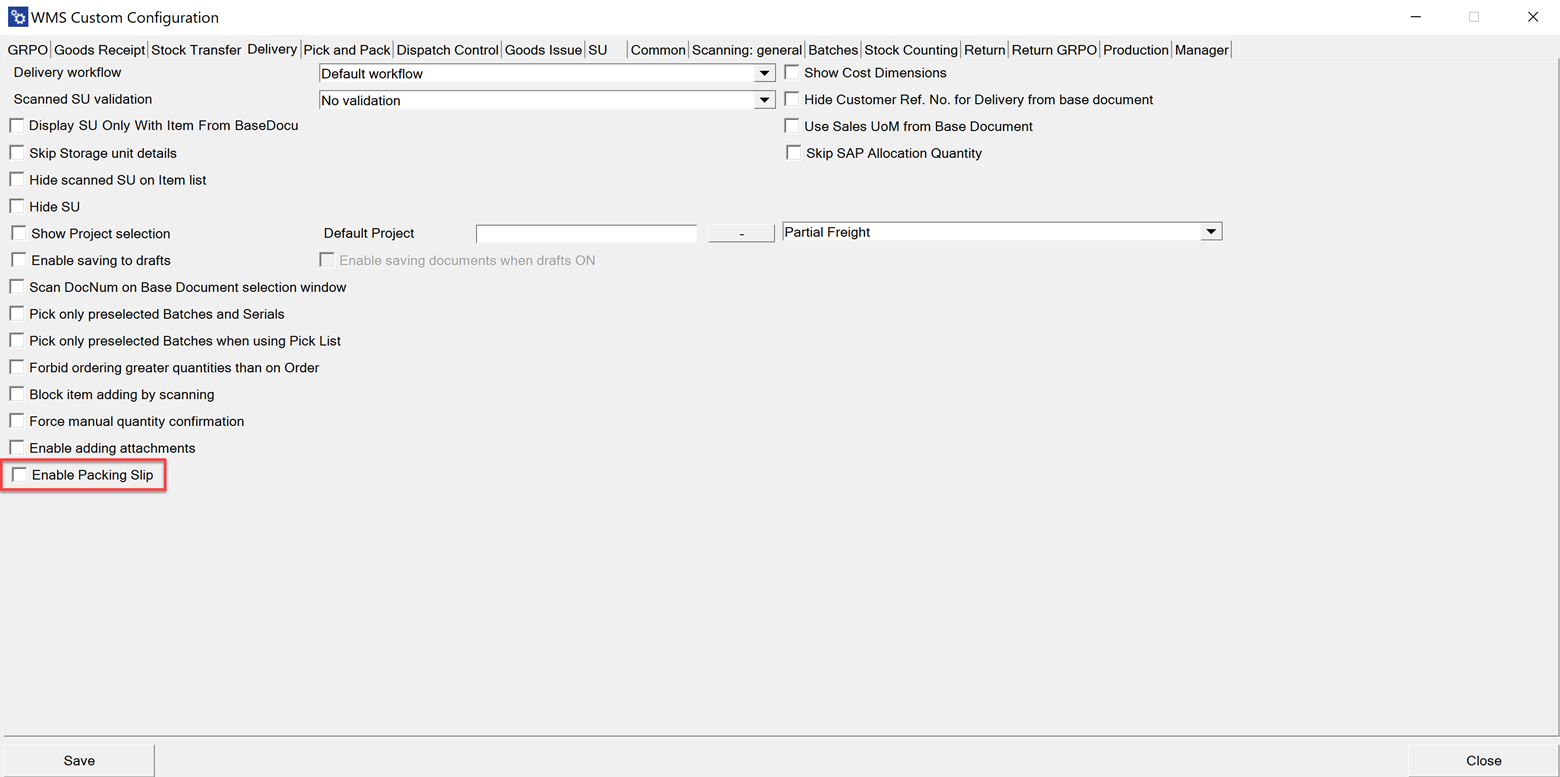Screen dimensions: 1560x777
Task: Enable Packing Slip
Action: click(19, 474)
